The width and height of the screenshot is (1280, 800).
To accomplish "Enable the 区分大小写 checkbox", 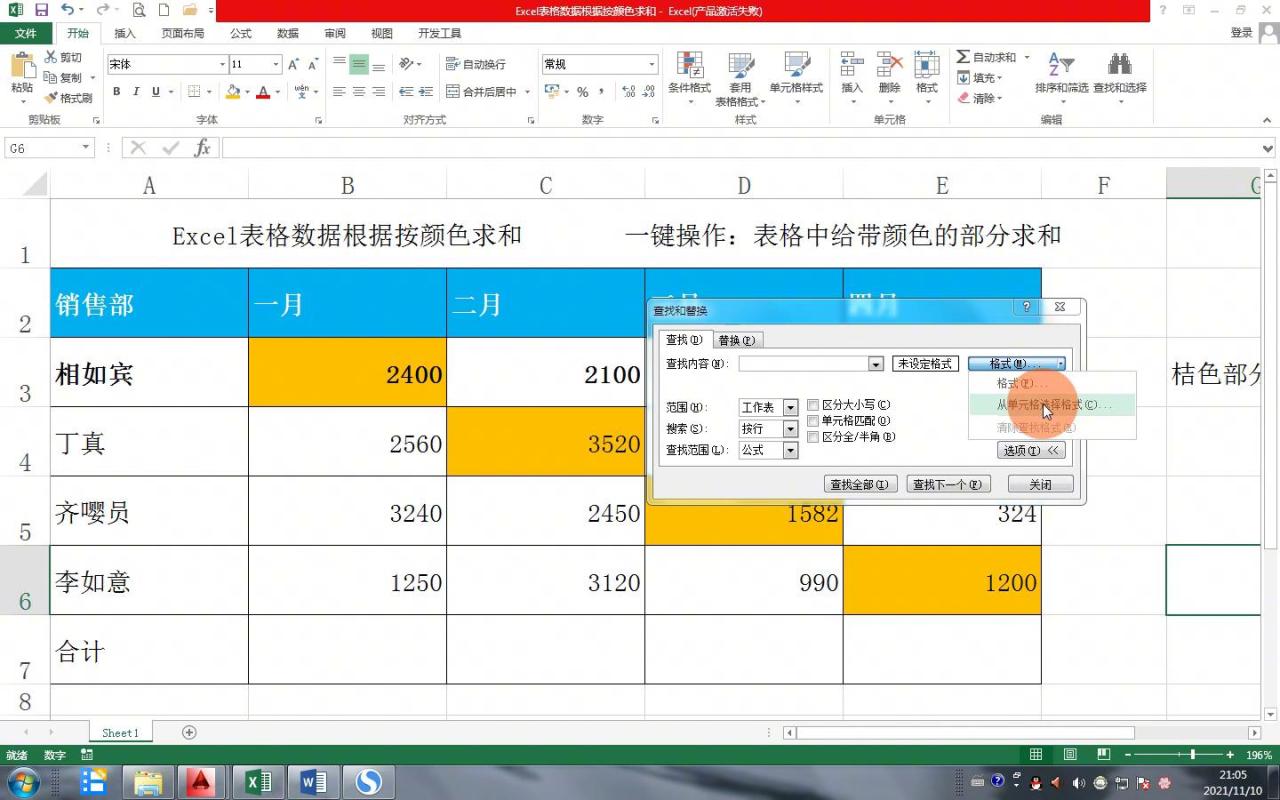I will [x=813, y=405].
